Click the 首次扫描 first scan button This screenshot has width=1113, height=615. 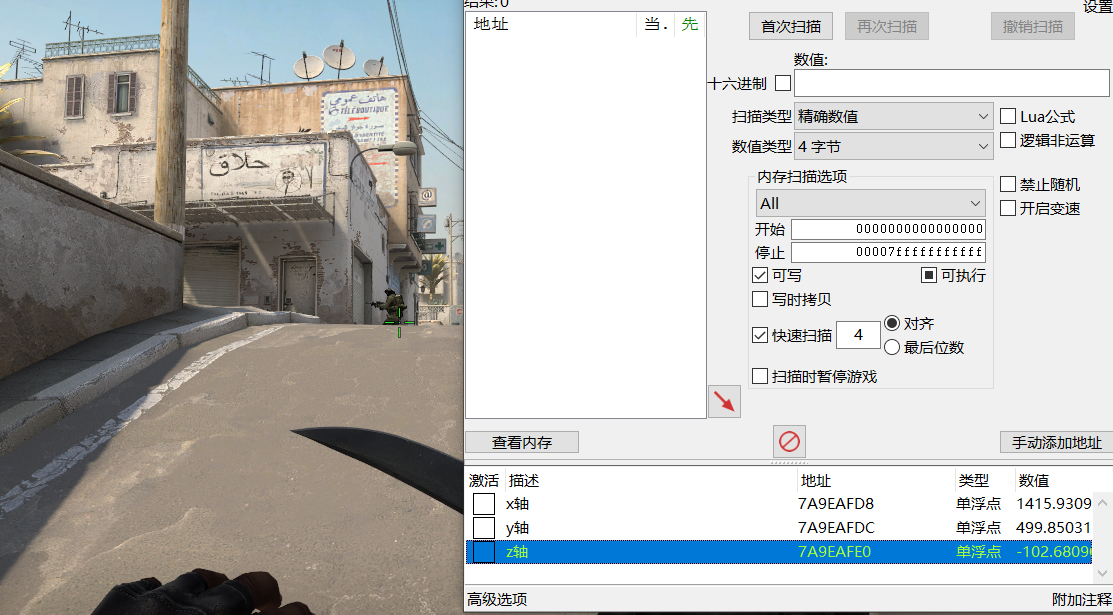[x=790, y=26]
